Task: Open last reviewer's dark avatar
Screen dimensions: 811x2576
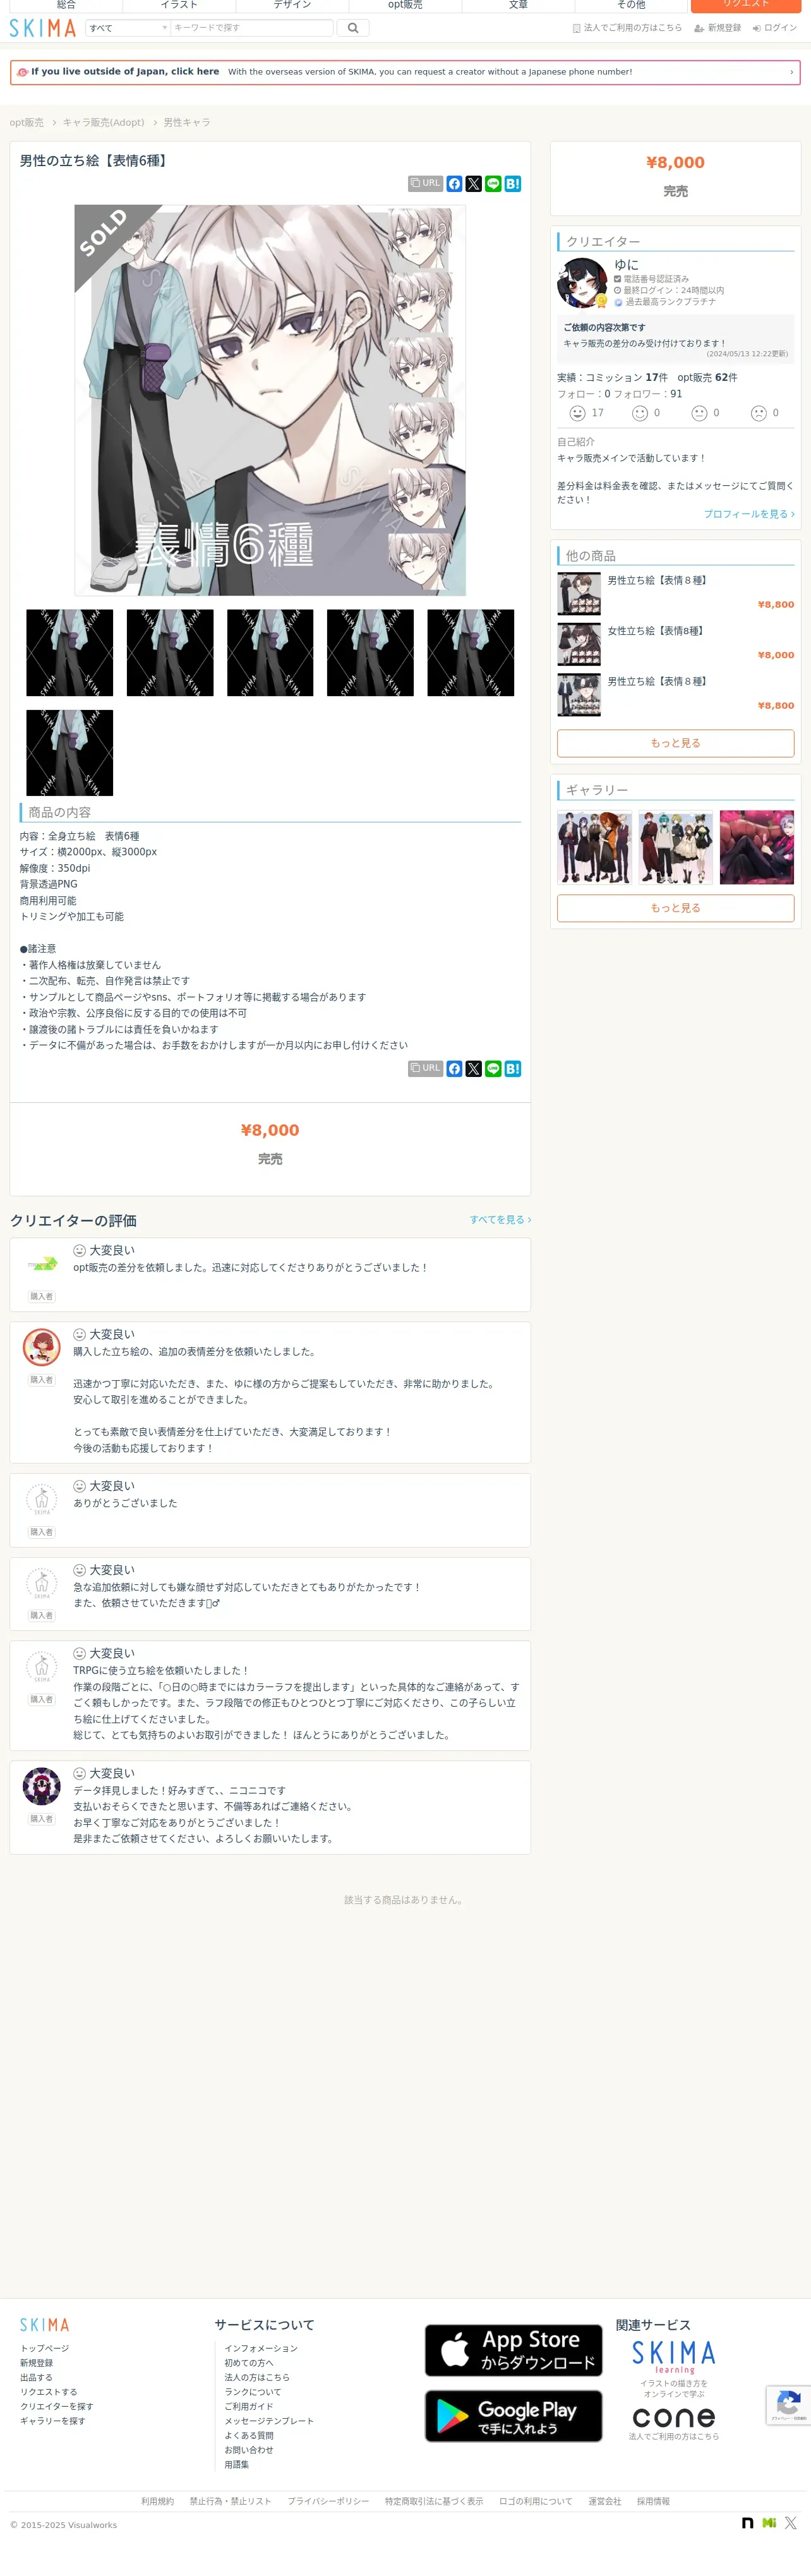Action: tap(42, 1787)
